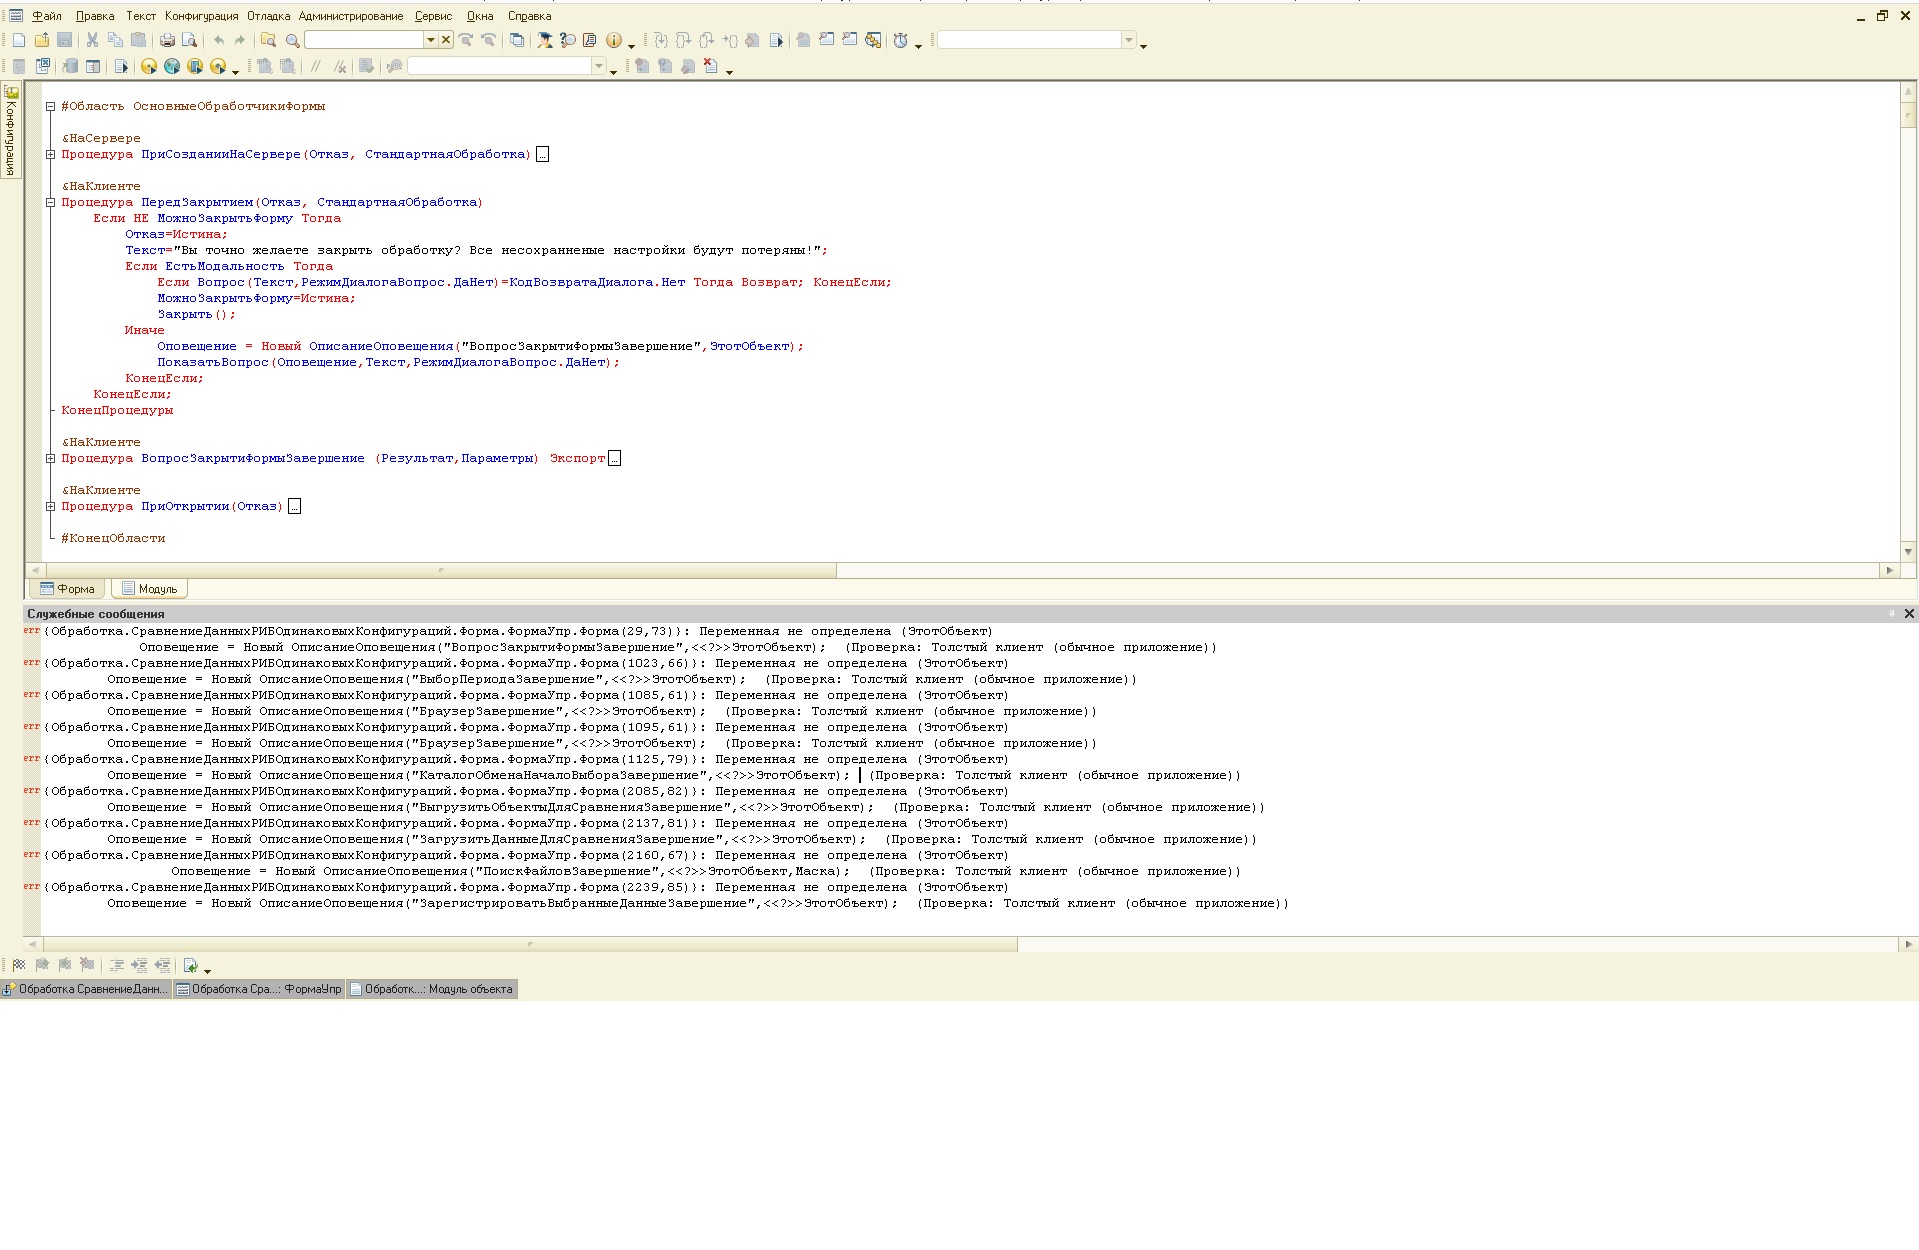The width and height of the screenshot is (1919, 1250).
Task: Close the Служебные сообщения panel
Action: [1909, 614]
